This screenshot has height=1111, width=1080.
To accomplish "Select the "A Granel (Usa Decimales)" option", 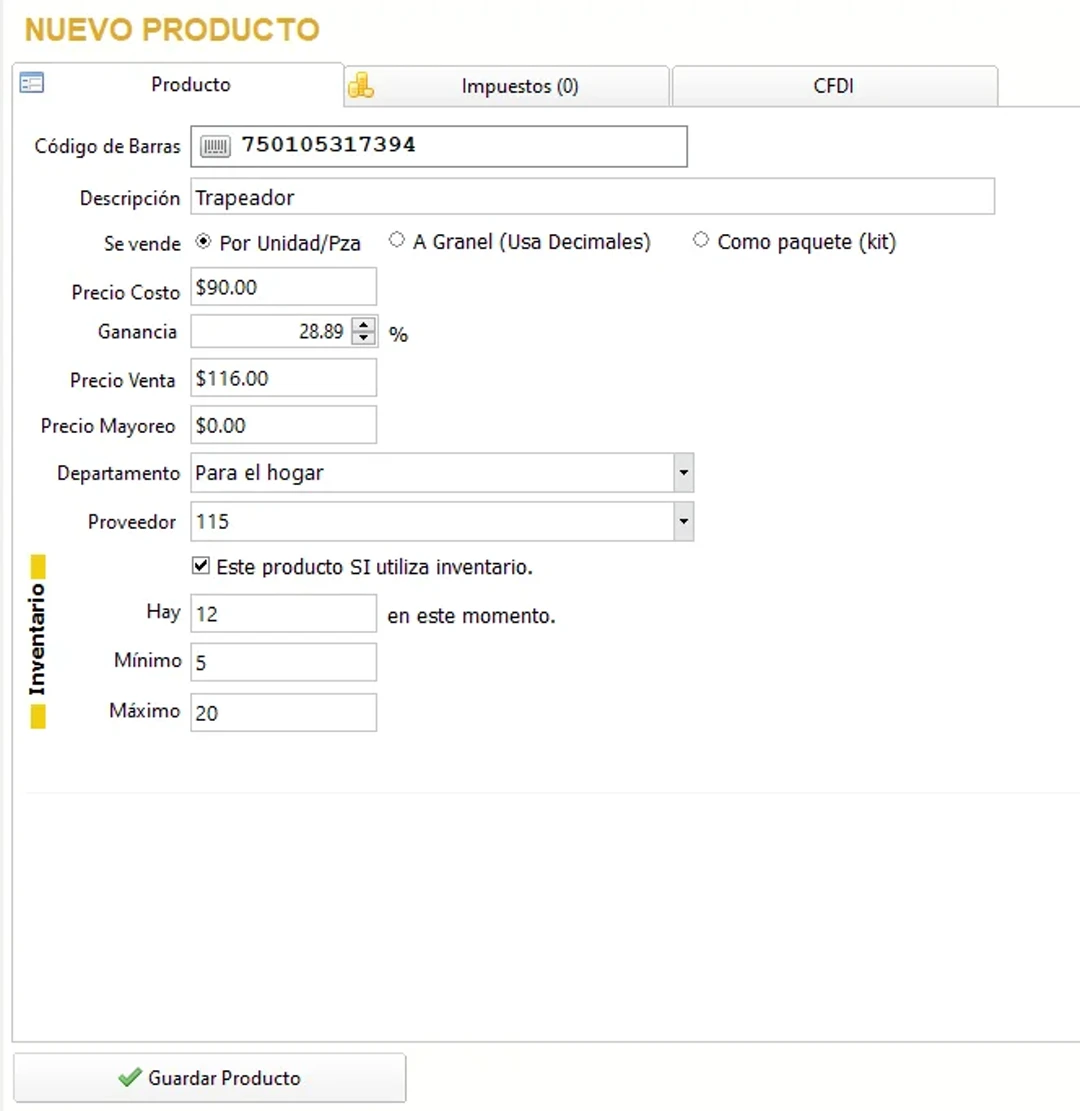I will [396, 240].
